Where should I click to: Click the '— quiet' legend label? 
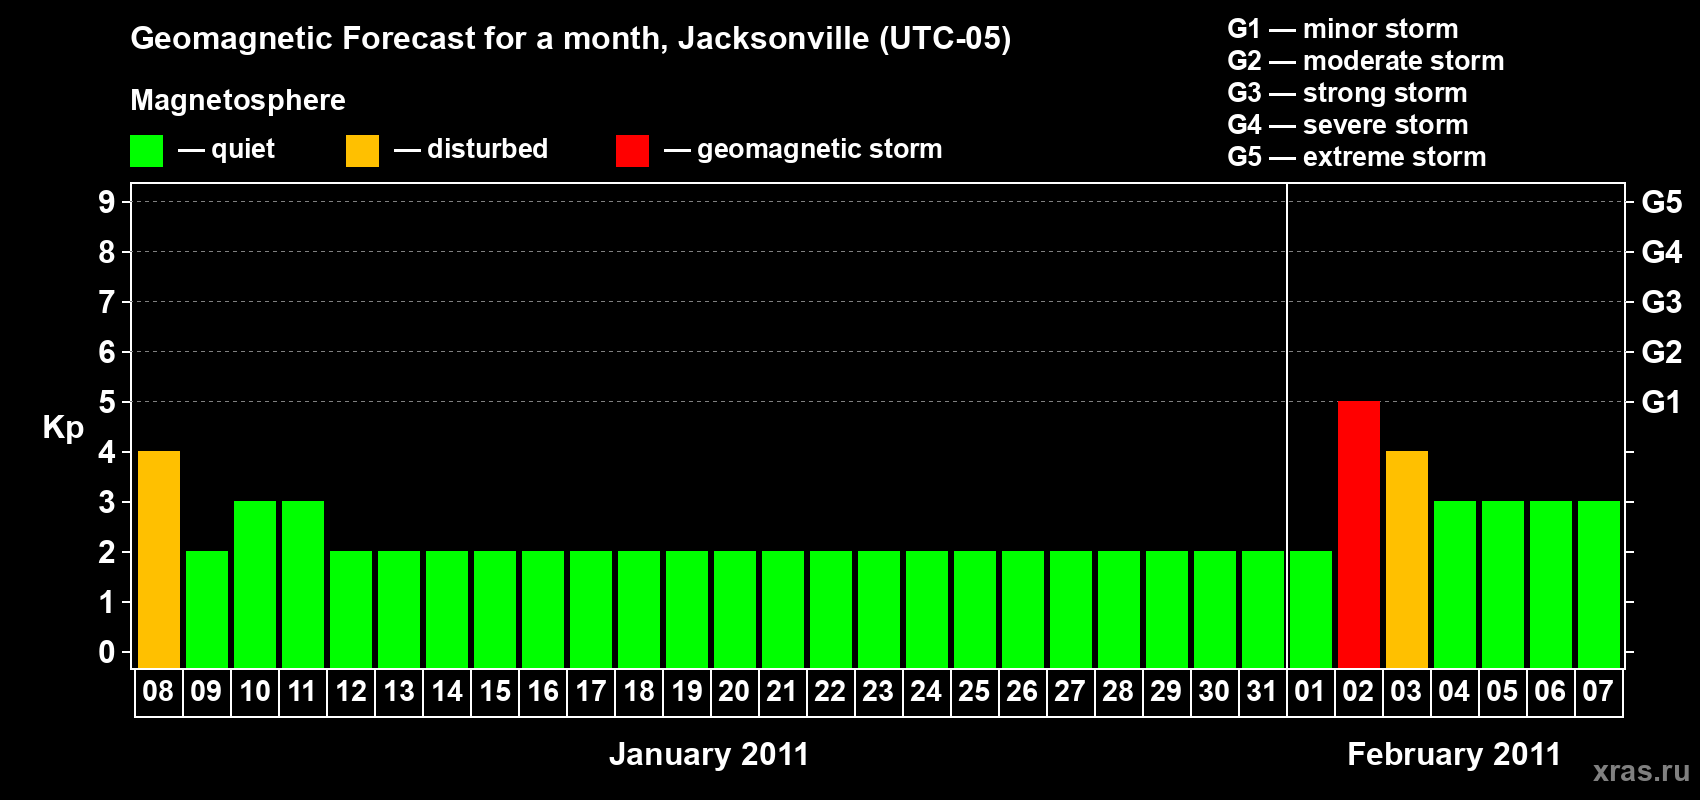227,149
